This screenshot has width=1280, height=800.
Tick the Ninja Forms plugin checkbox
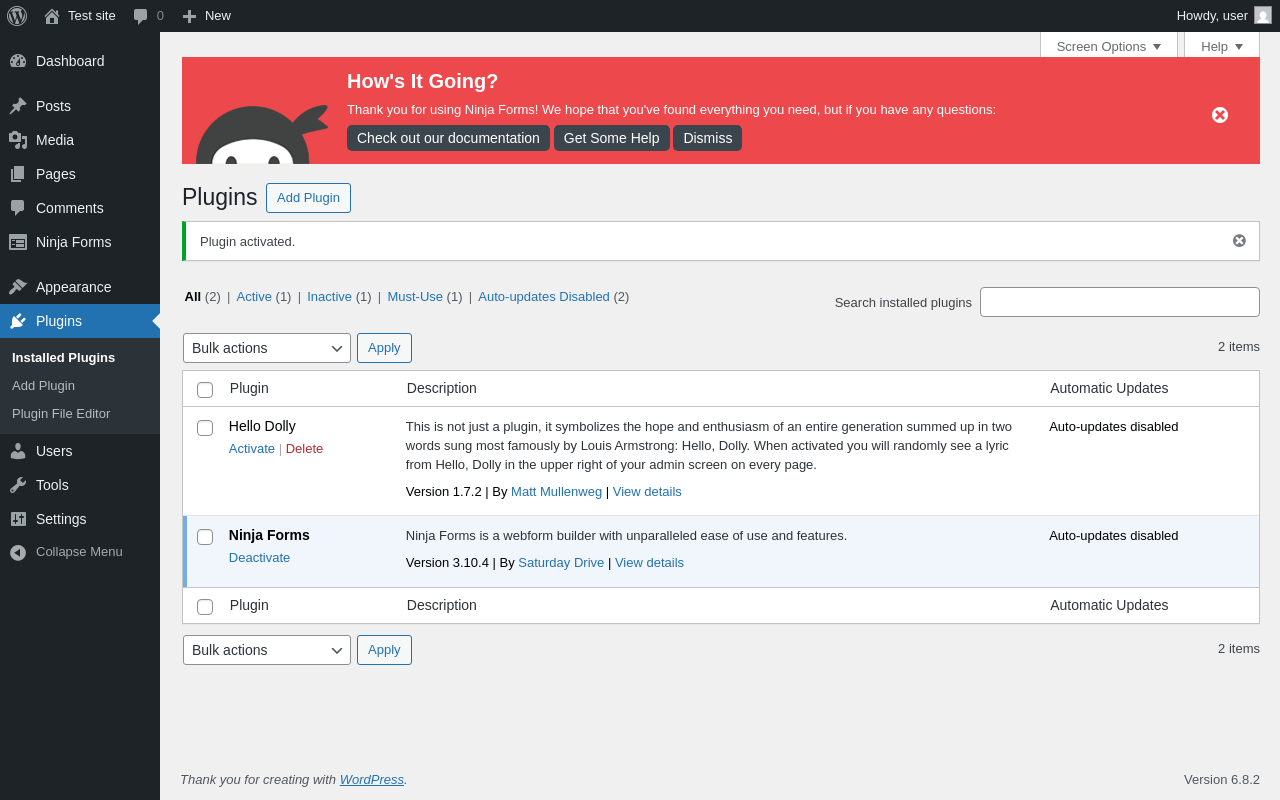tap(205, 537)
